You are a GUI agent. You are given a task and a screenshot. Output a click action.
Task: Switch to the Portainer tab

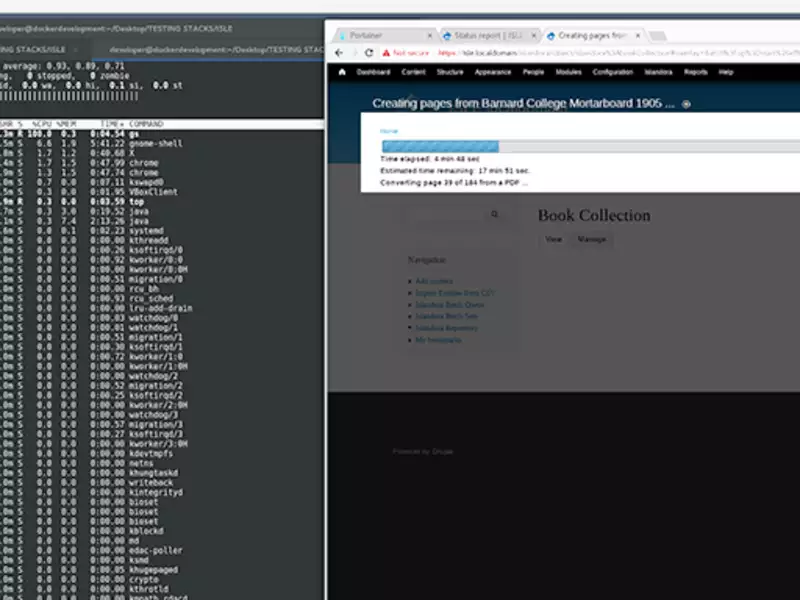(385, 35)
